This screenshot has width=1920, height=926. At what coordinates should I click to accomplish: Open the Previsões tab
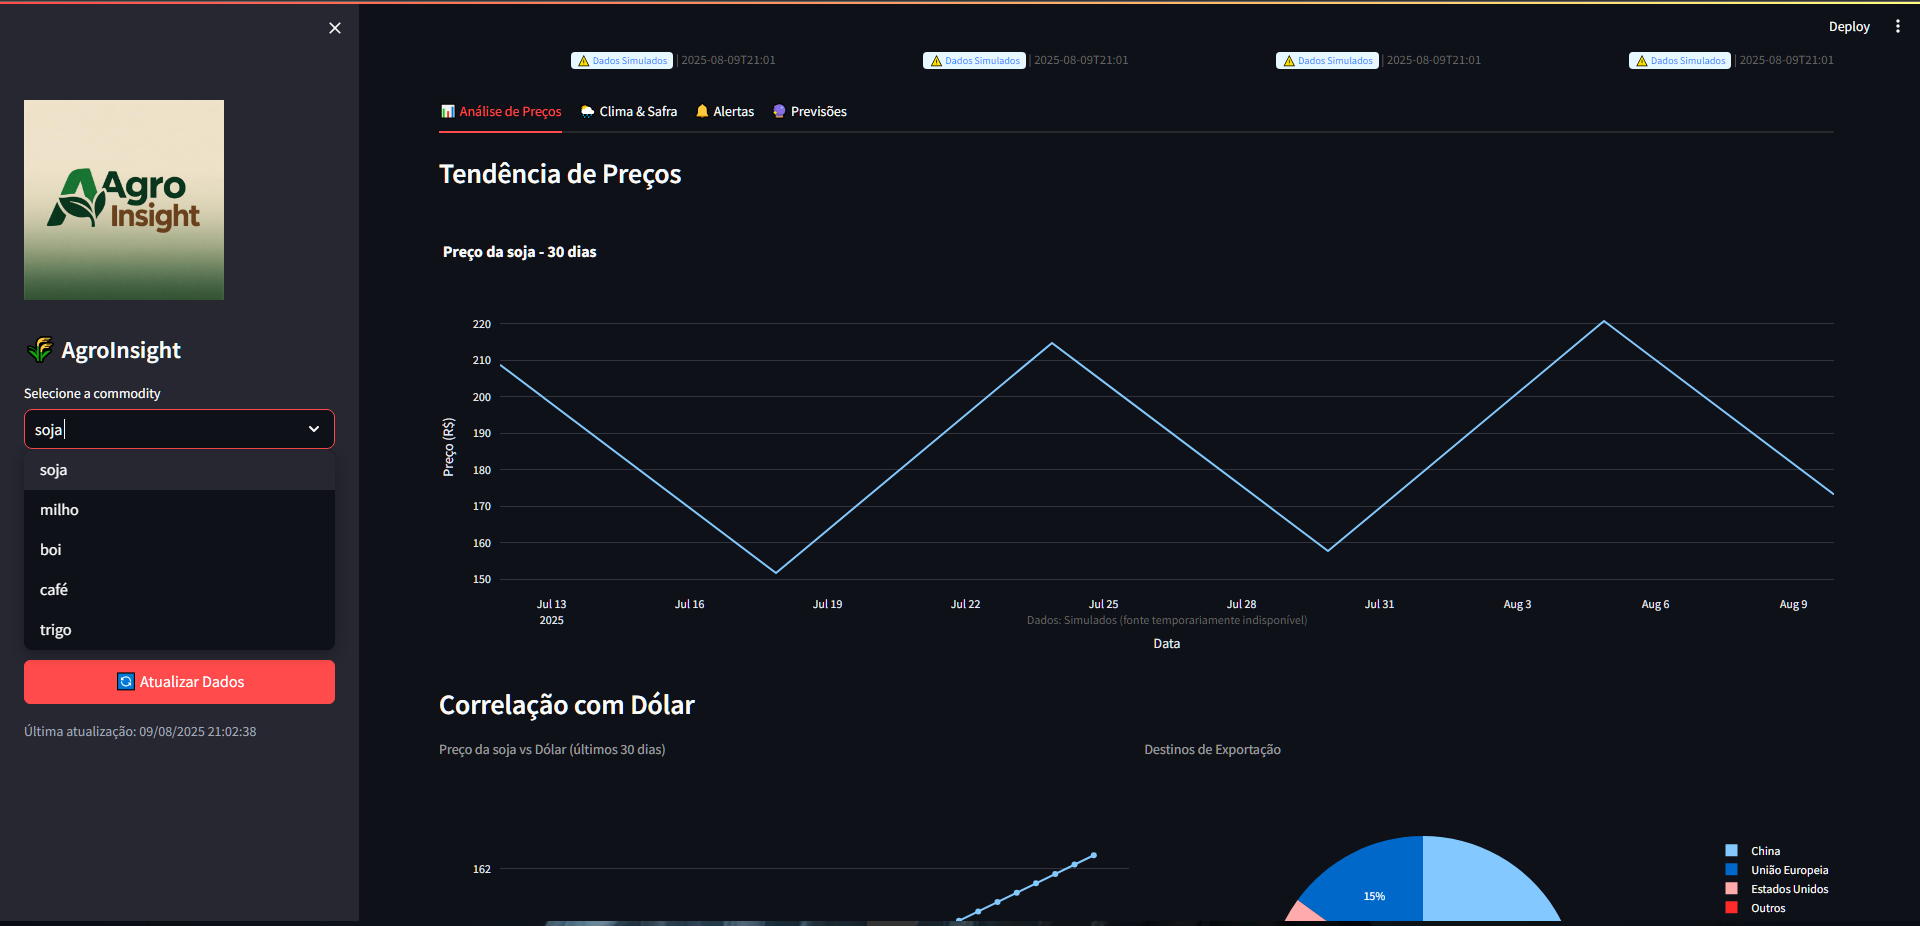810,112
